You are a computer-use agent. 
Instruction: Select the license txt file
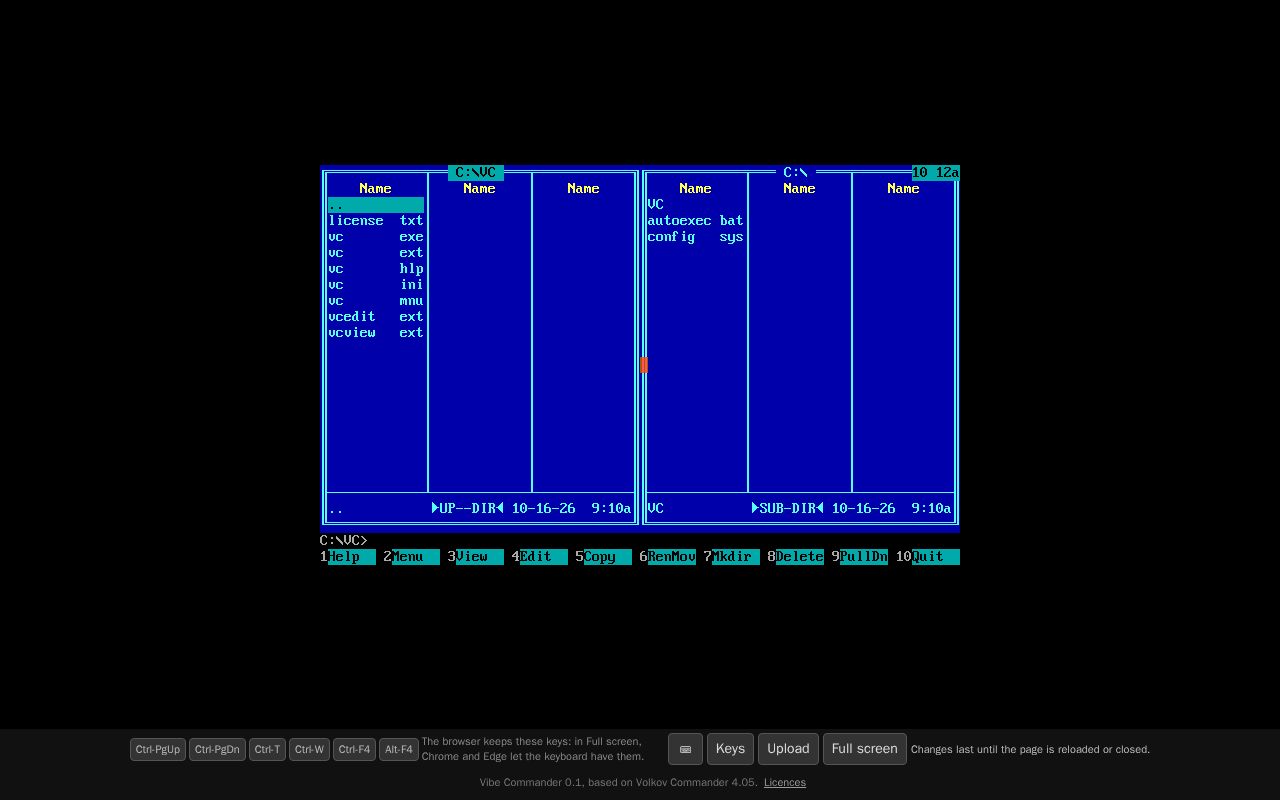376,220
